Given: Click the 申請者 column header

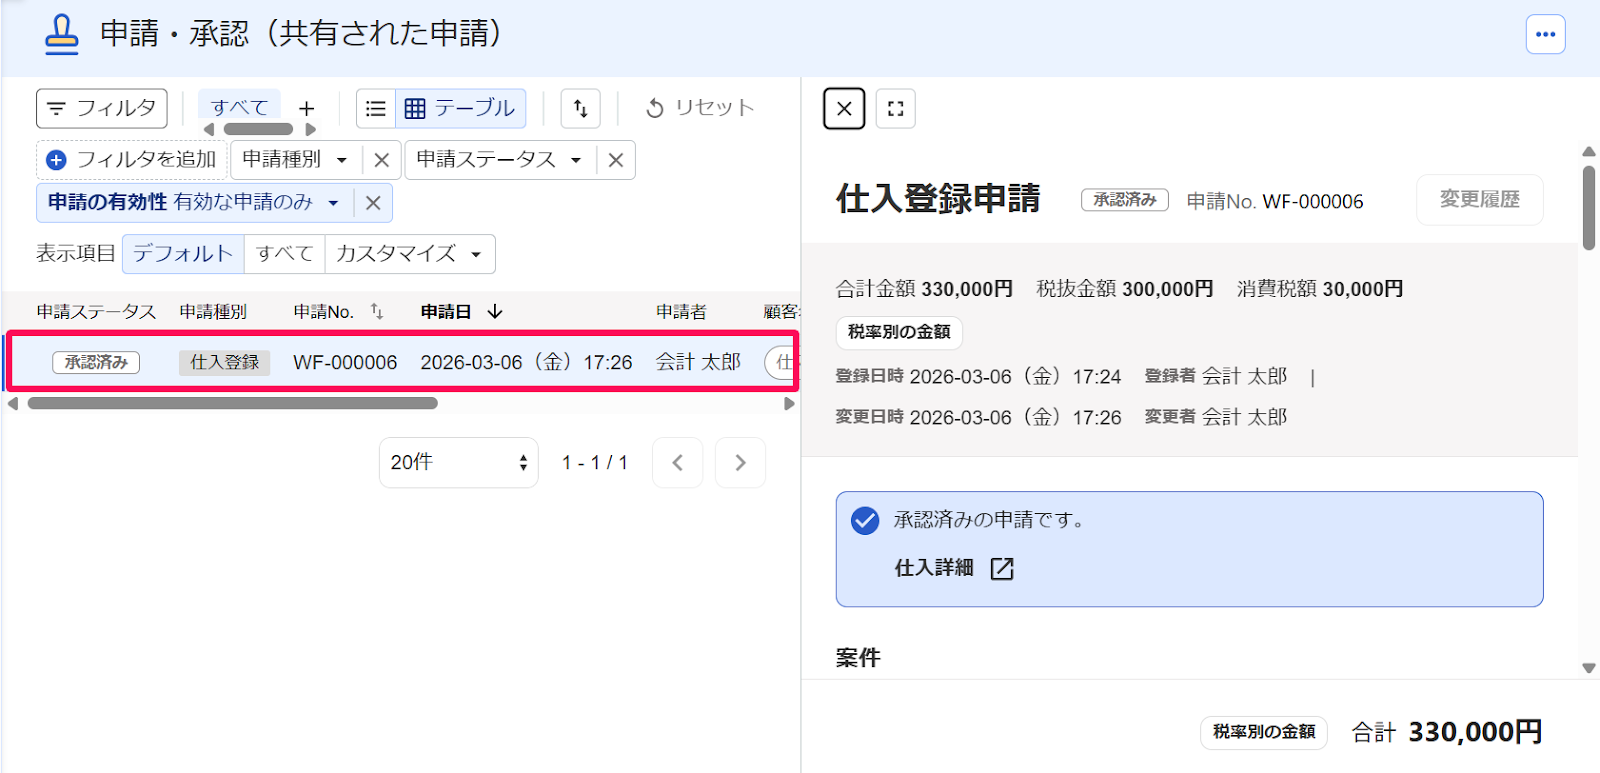Looking at the screenshot, I should click(x=681, y=312).
